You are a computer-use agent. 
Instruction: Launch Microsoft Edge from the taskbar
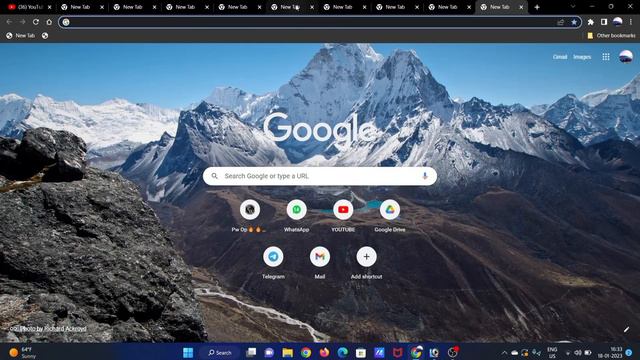(x=343, y=352)
